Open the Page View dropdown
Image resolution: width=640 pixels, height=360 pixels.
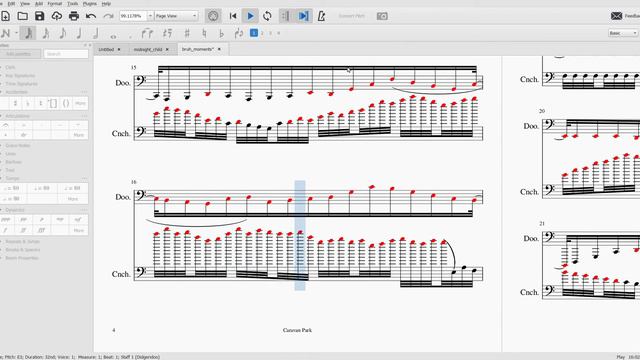176,16
